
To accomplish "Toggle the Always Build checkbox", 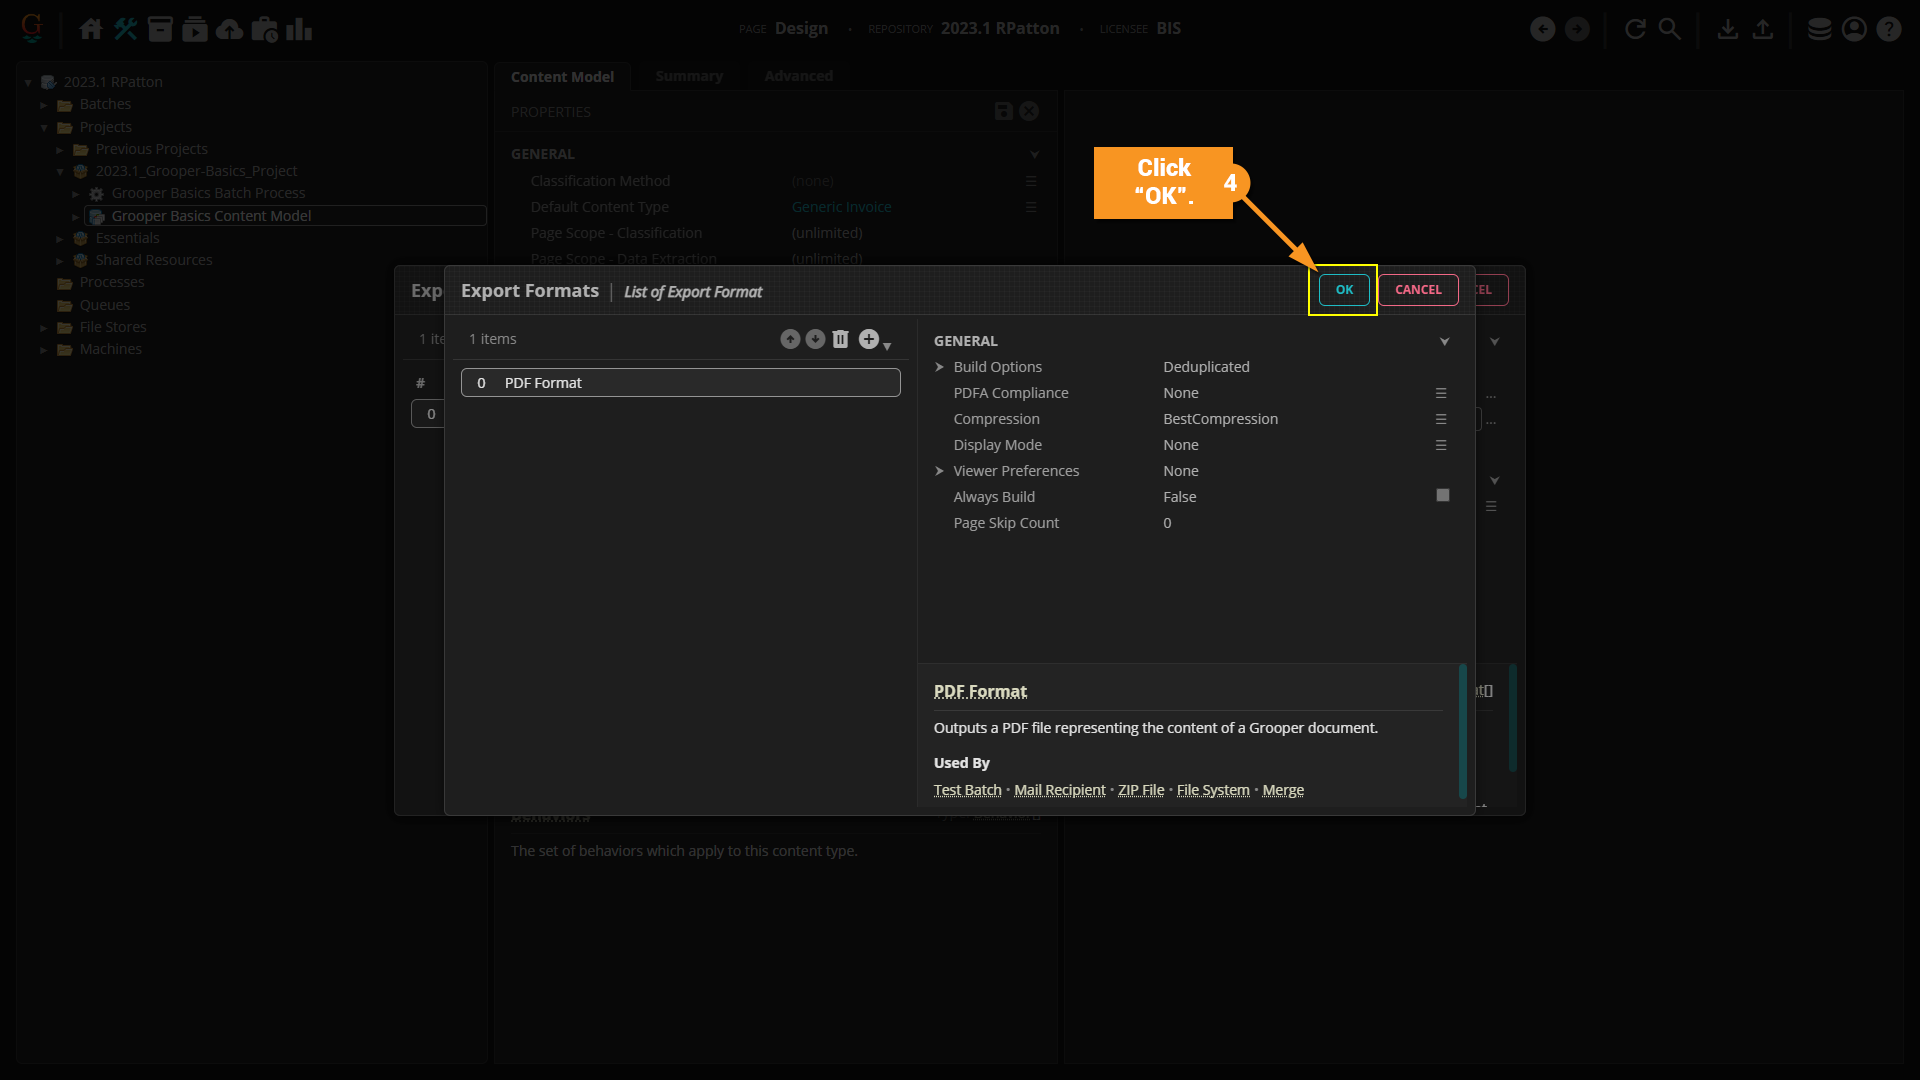I will 1442,496.
